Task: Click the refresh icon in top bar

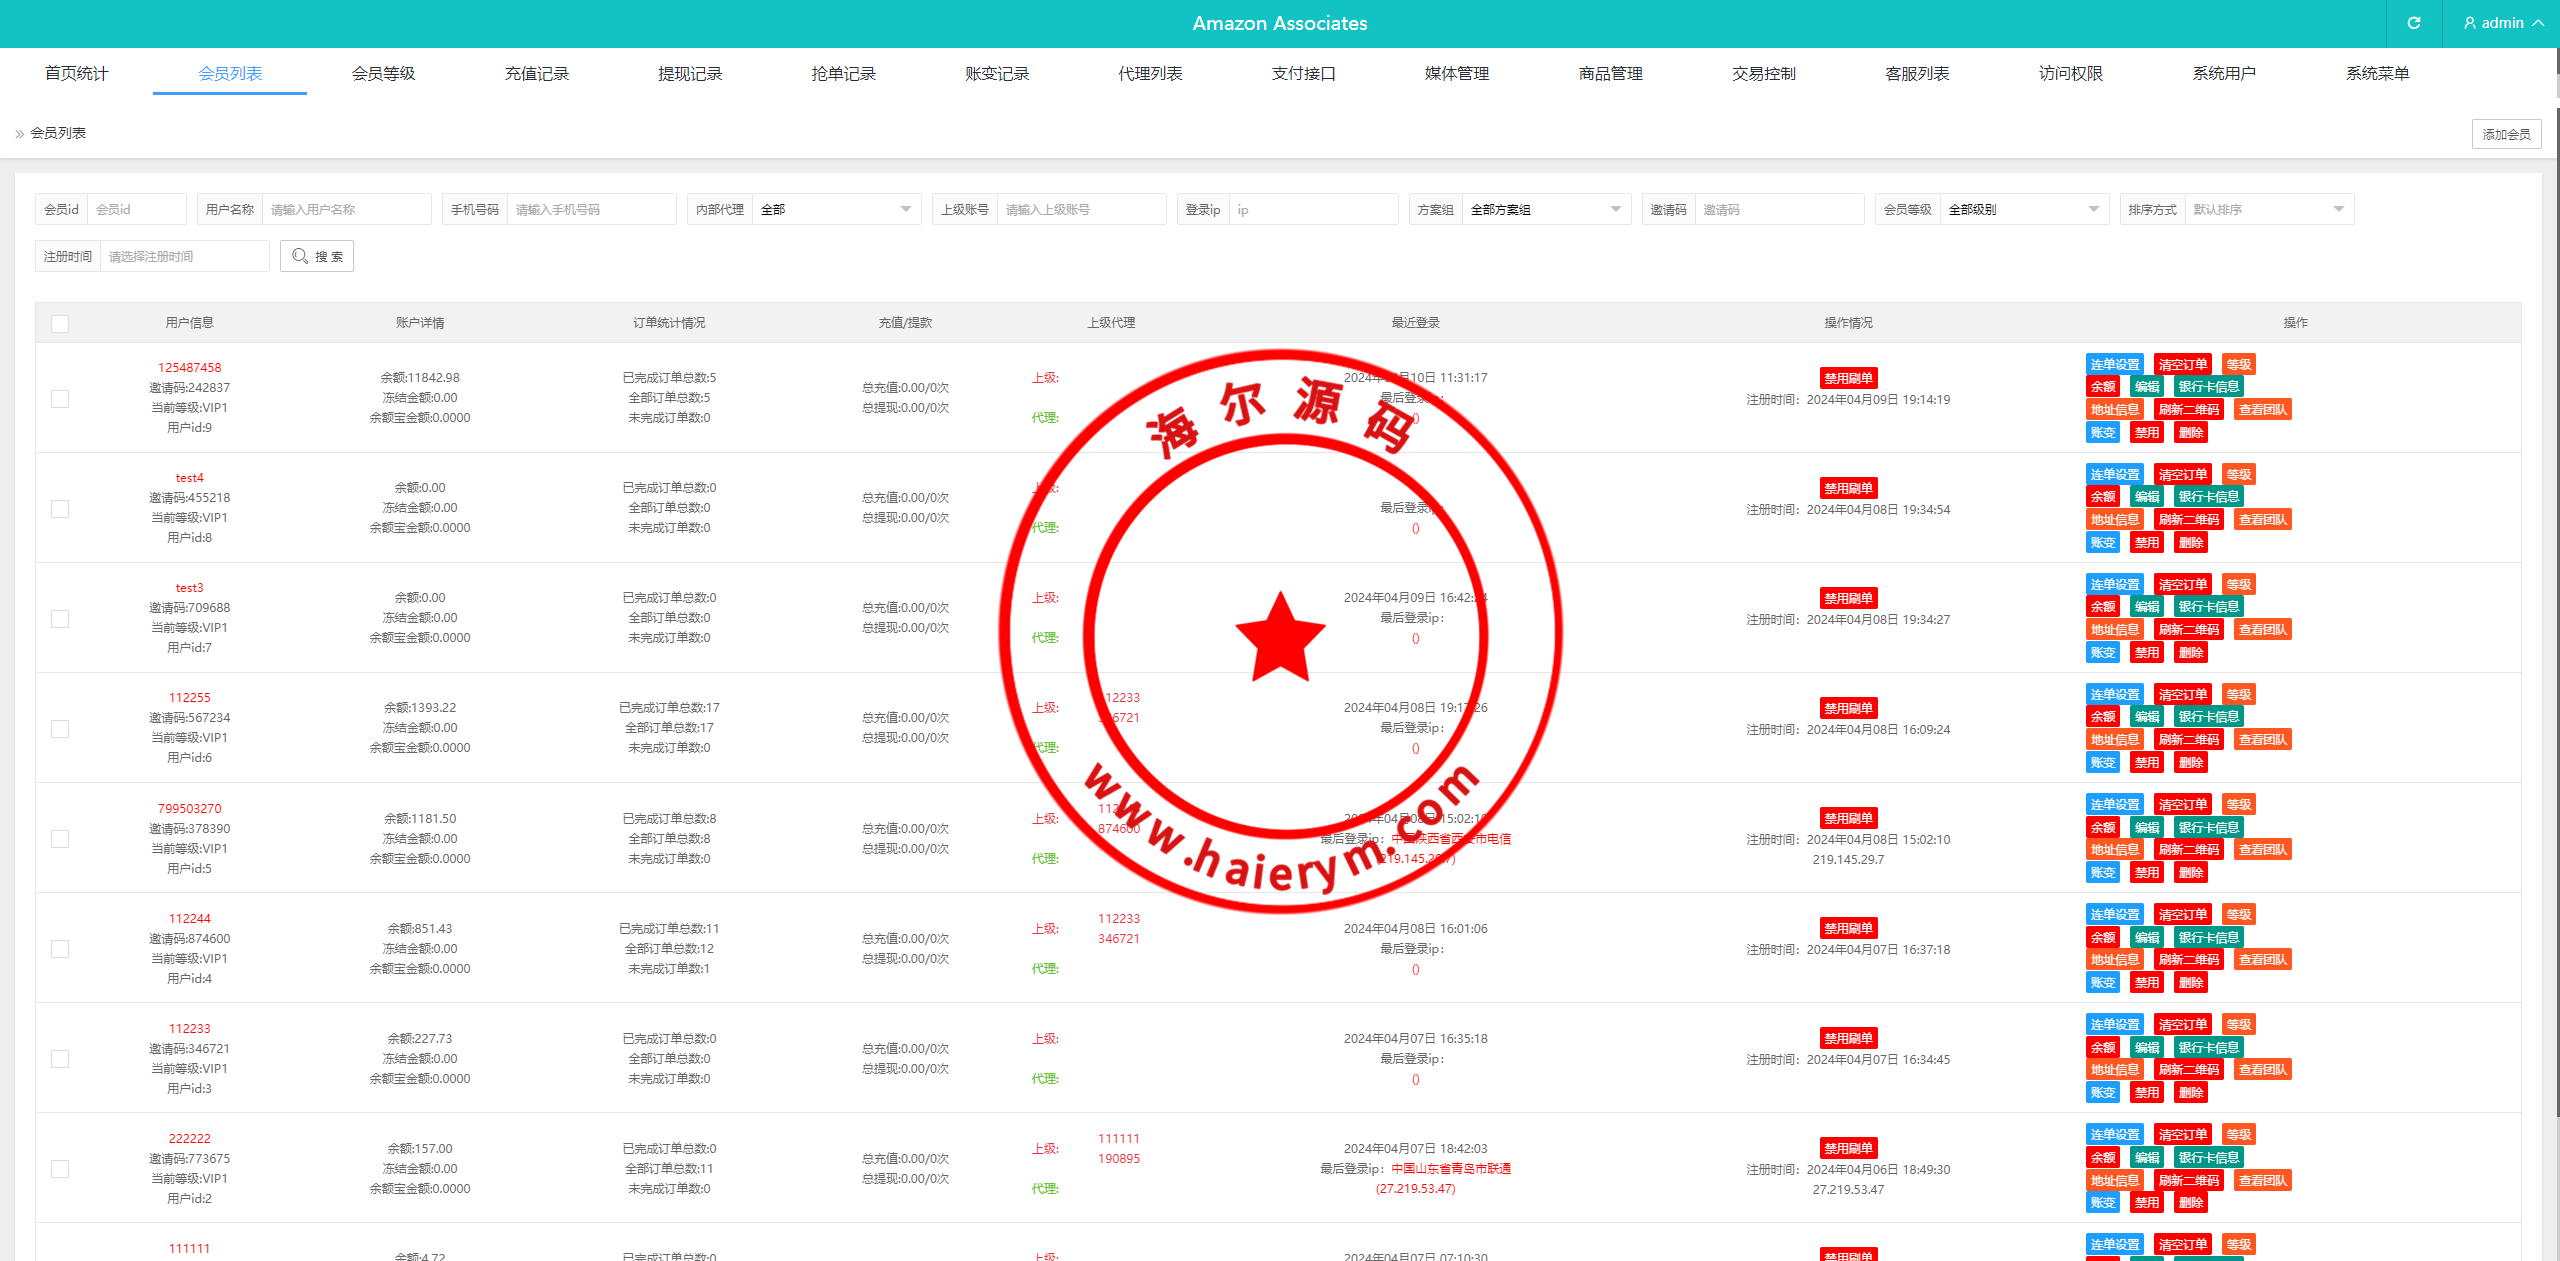Action: click(x=2413, y=23)
